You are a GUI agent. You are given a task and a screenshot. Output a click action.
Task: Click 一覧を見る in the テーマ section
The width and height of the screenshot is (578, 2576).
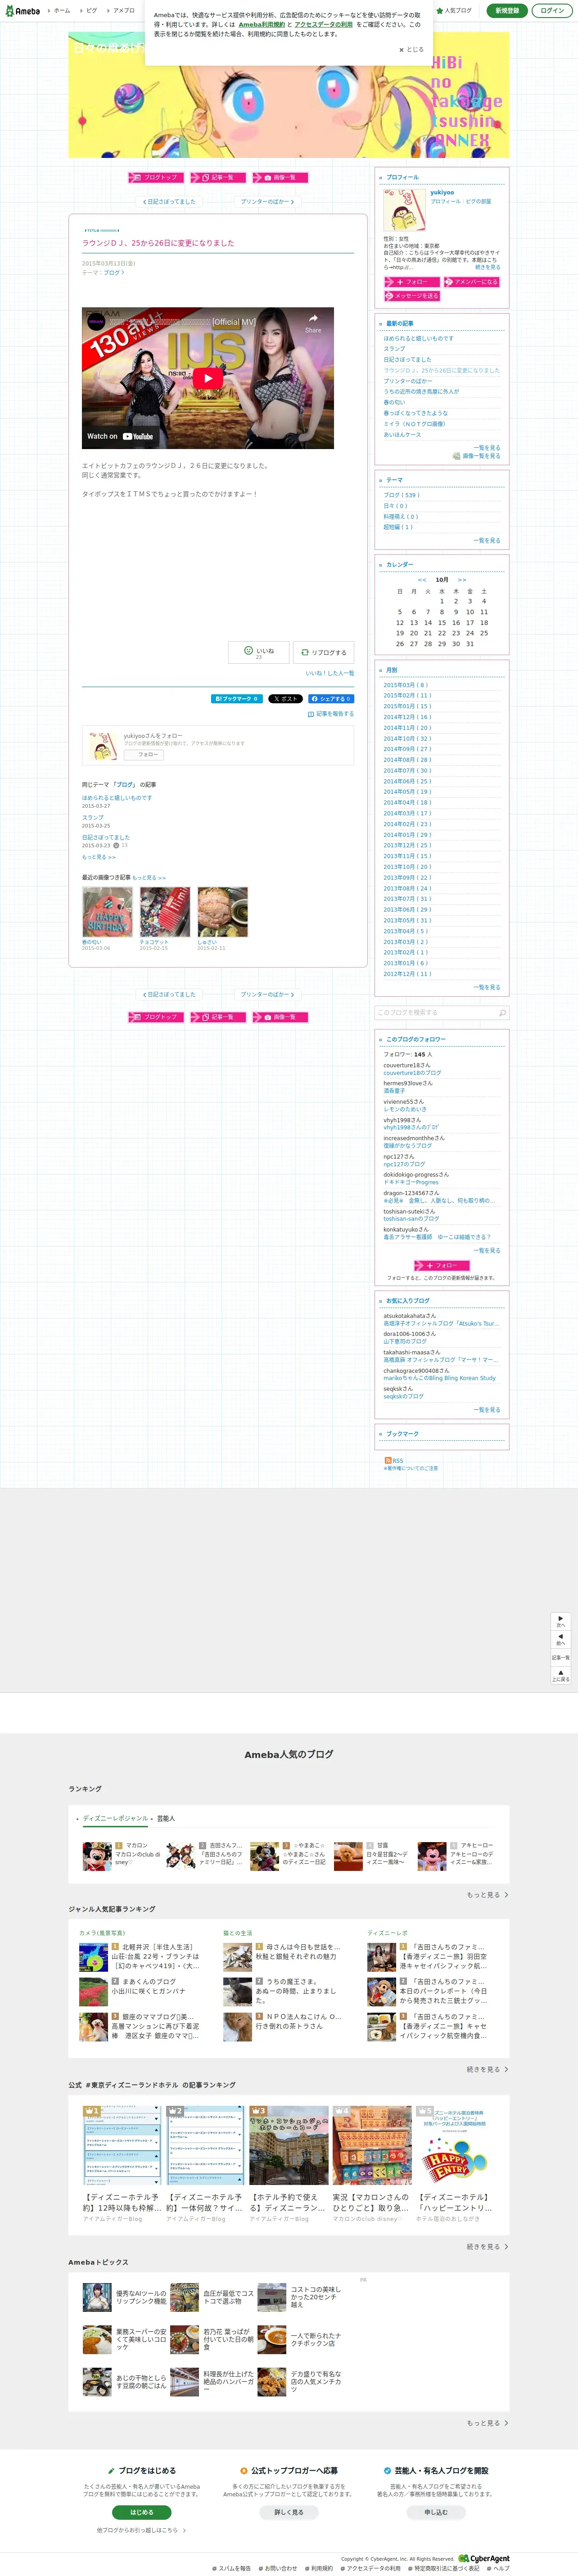click(x=487, y=540)
